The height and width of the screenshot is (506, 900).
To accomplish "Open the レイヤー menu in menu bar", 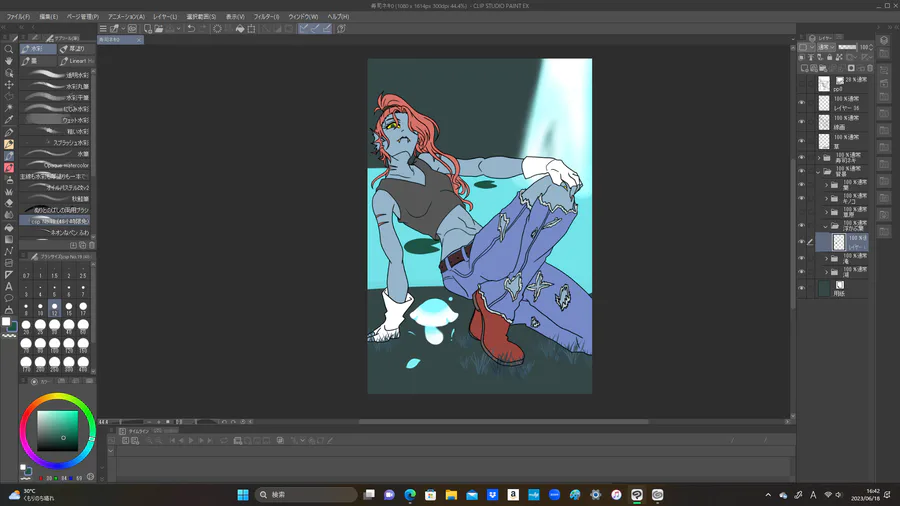I will (165, 17).
